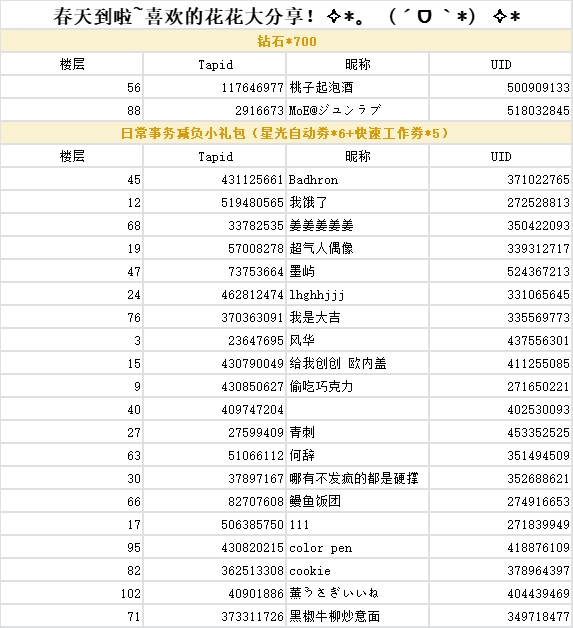
Task: Click the nickname cell lhghhjjj
Action: (x=358, y=294)
